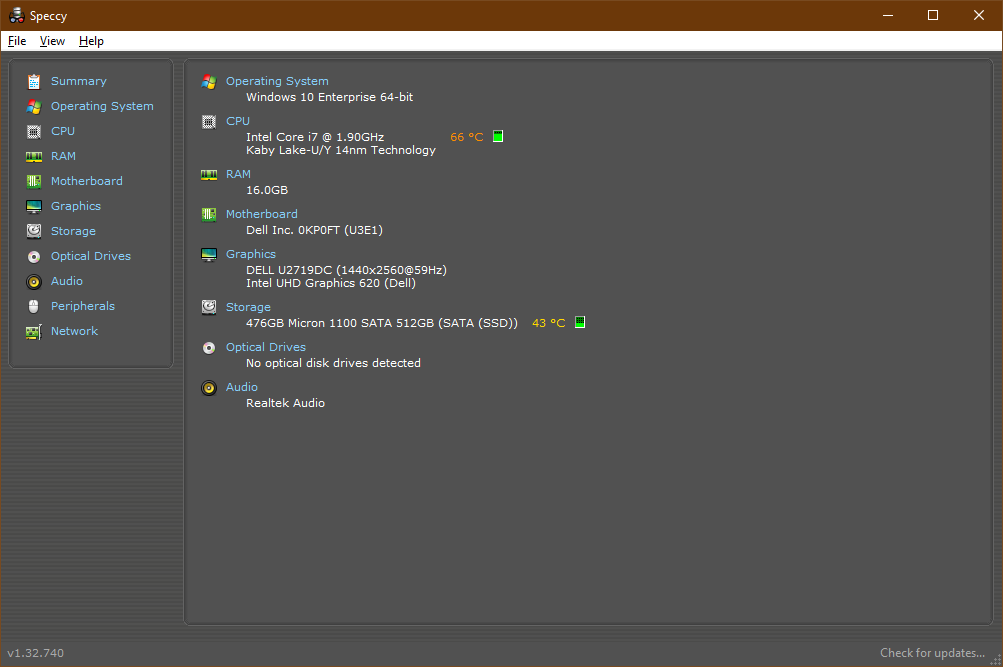This screenshot has height=667, width=1003.
Task: Open the Operating System heading link in summary
Action: point(277,81)
